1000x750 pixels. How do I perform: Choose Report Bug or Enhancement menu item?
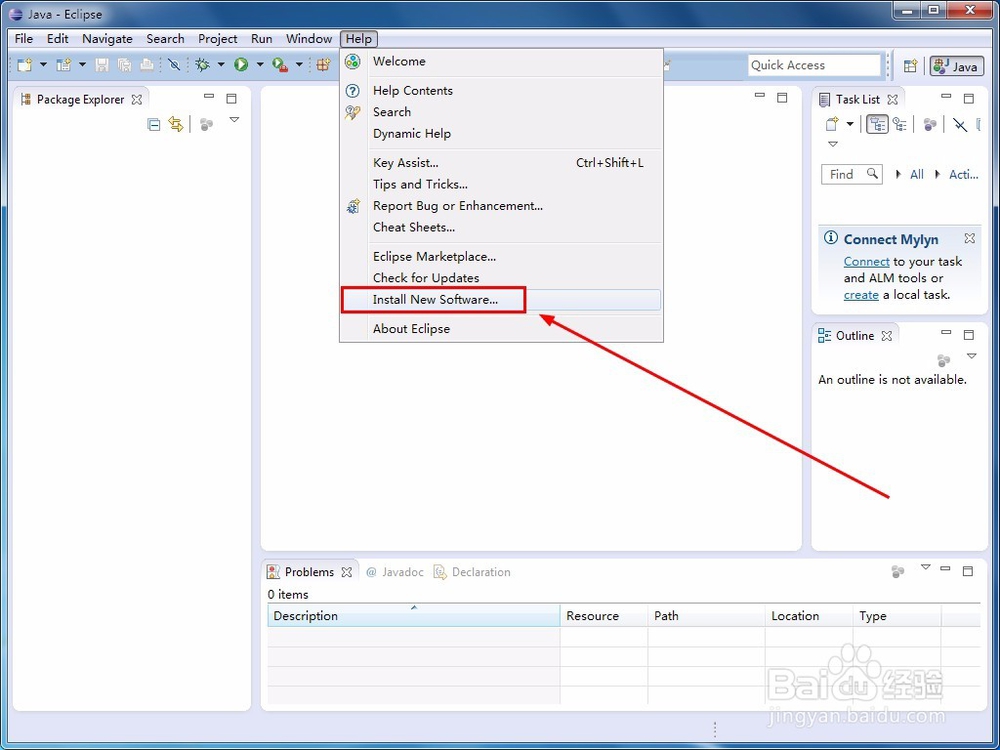pyautogui.click(x=501, y=206)
